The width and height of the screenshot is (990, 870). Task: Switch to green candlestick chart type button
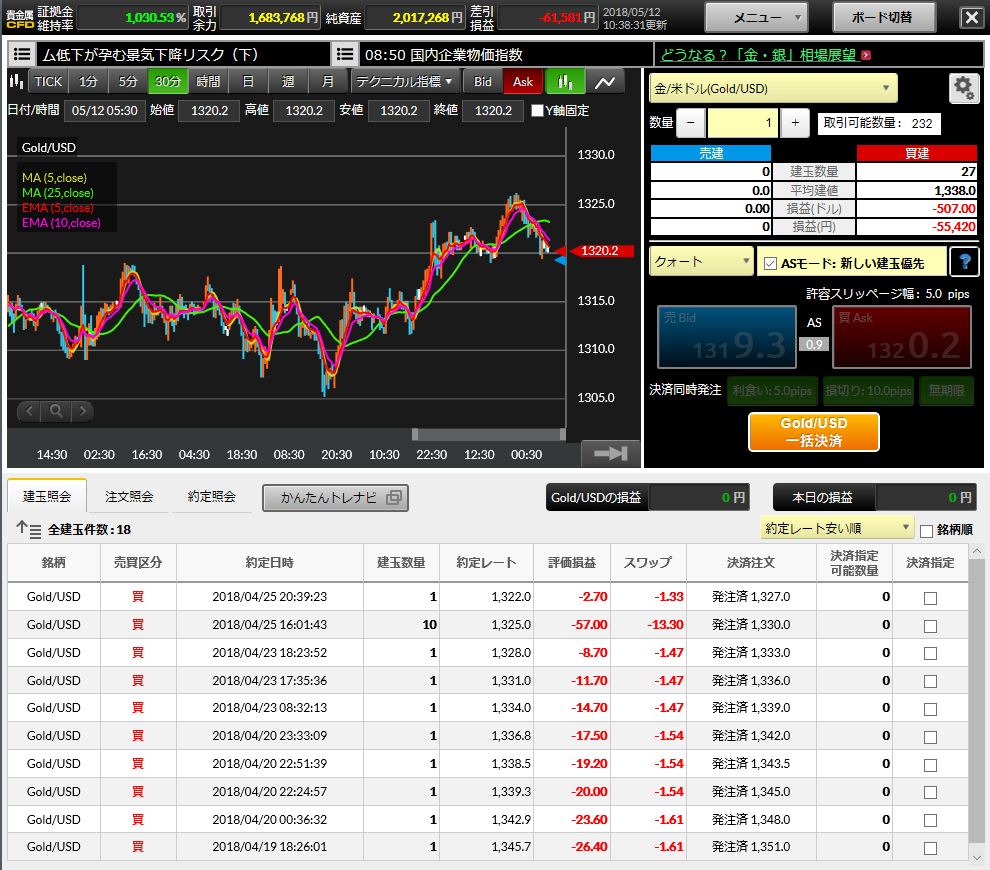pos(565,81)
